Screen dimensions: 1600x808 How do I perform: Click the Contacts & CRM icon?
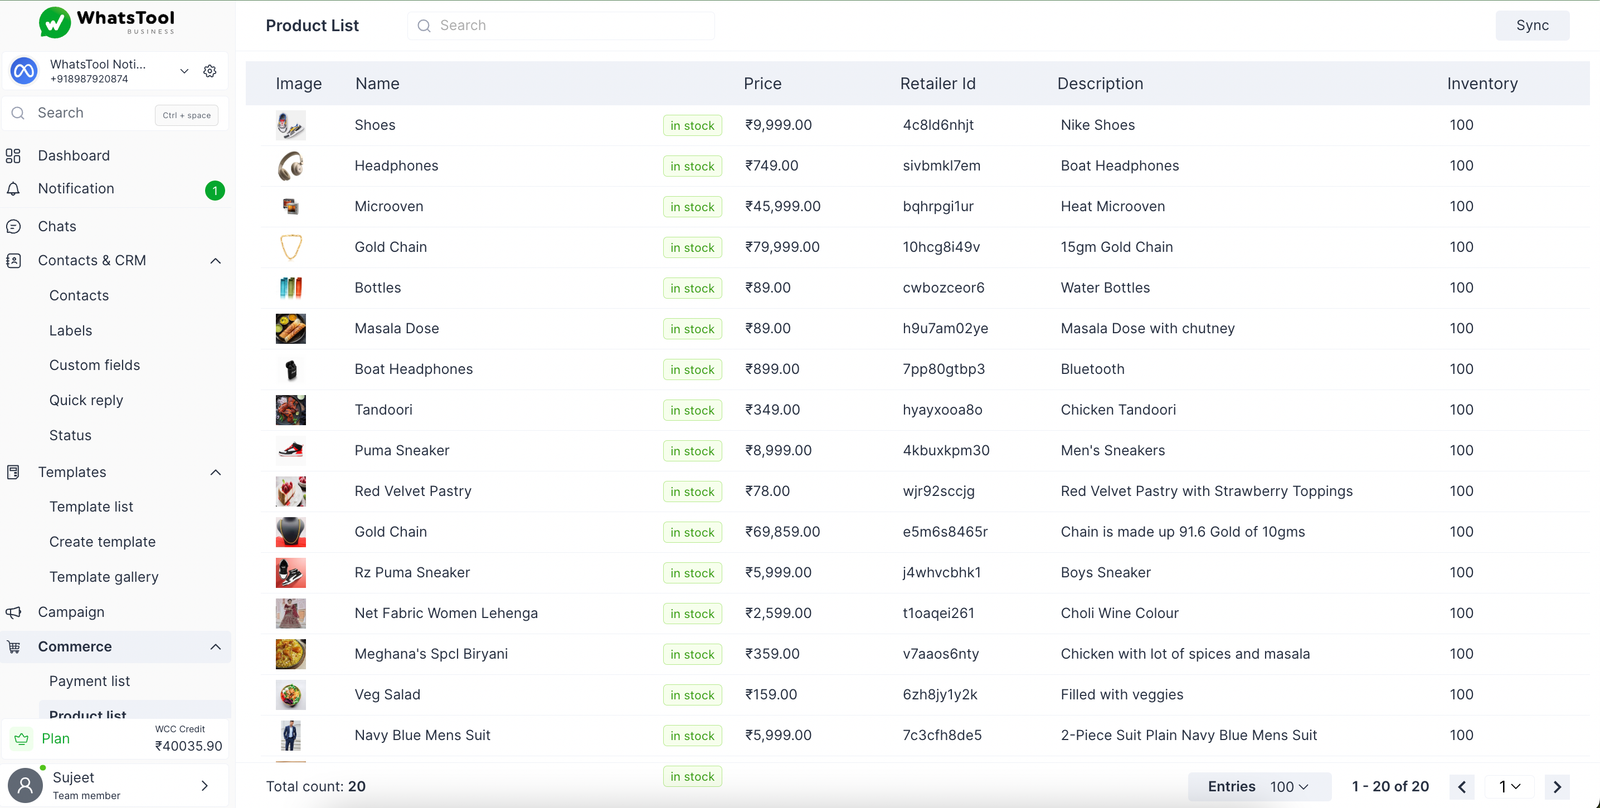13,261
